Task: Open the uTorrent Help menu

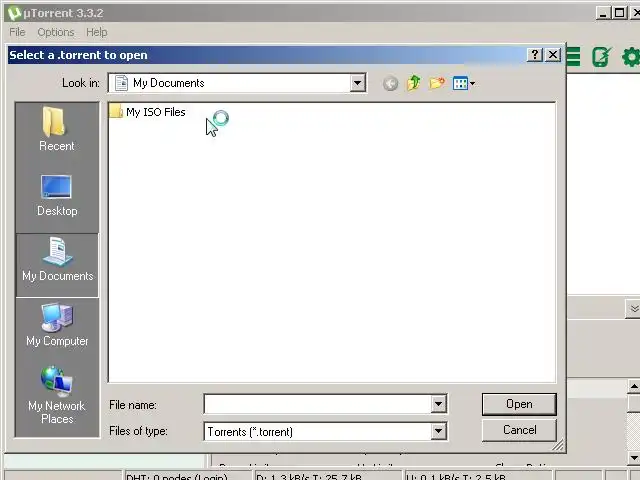Action: click(97, 32)
